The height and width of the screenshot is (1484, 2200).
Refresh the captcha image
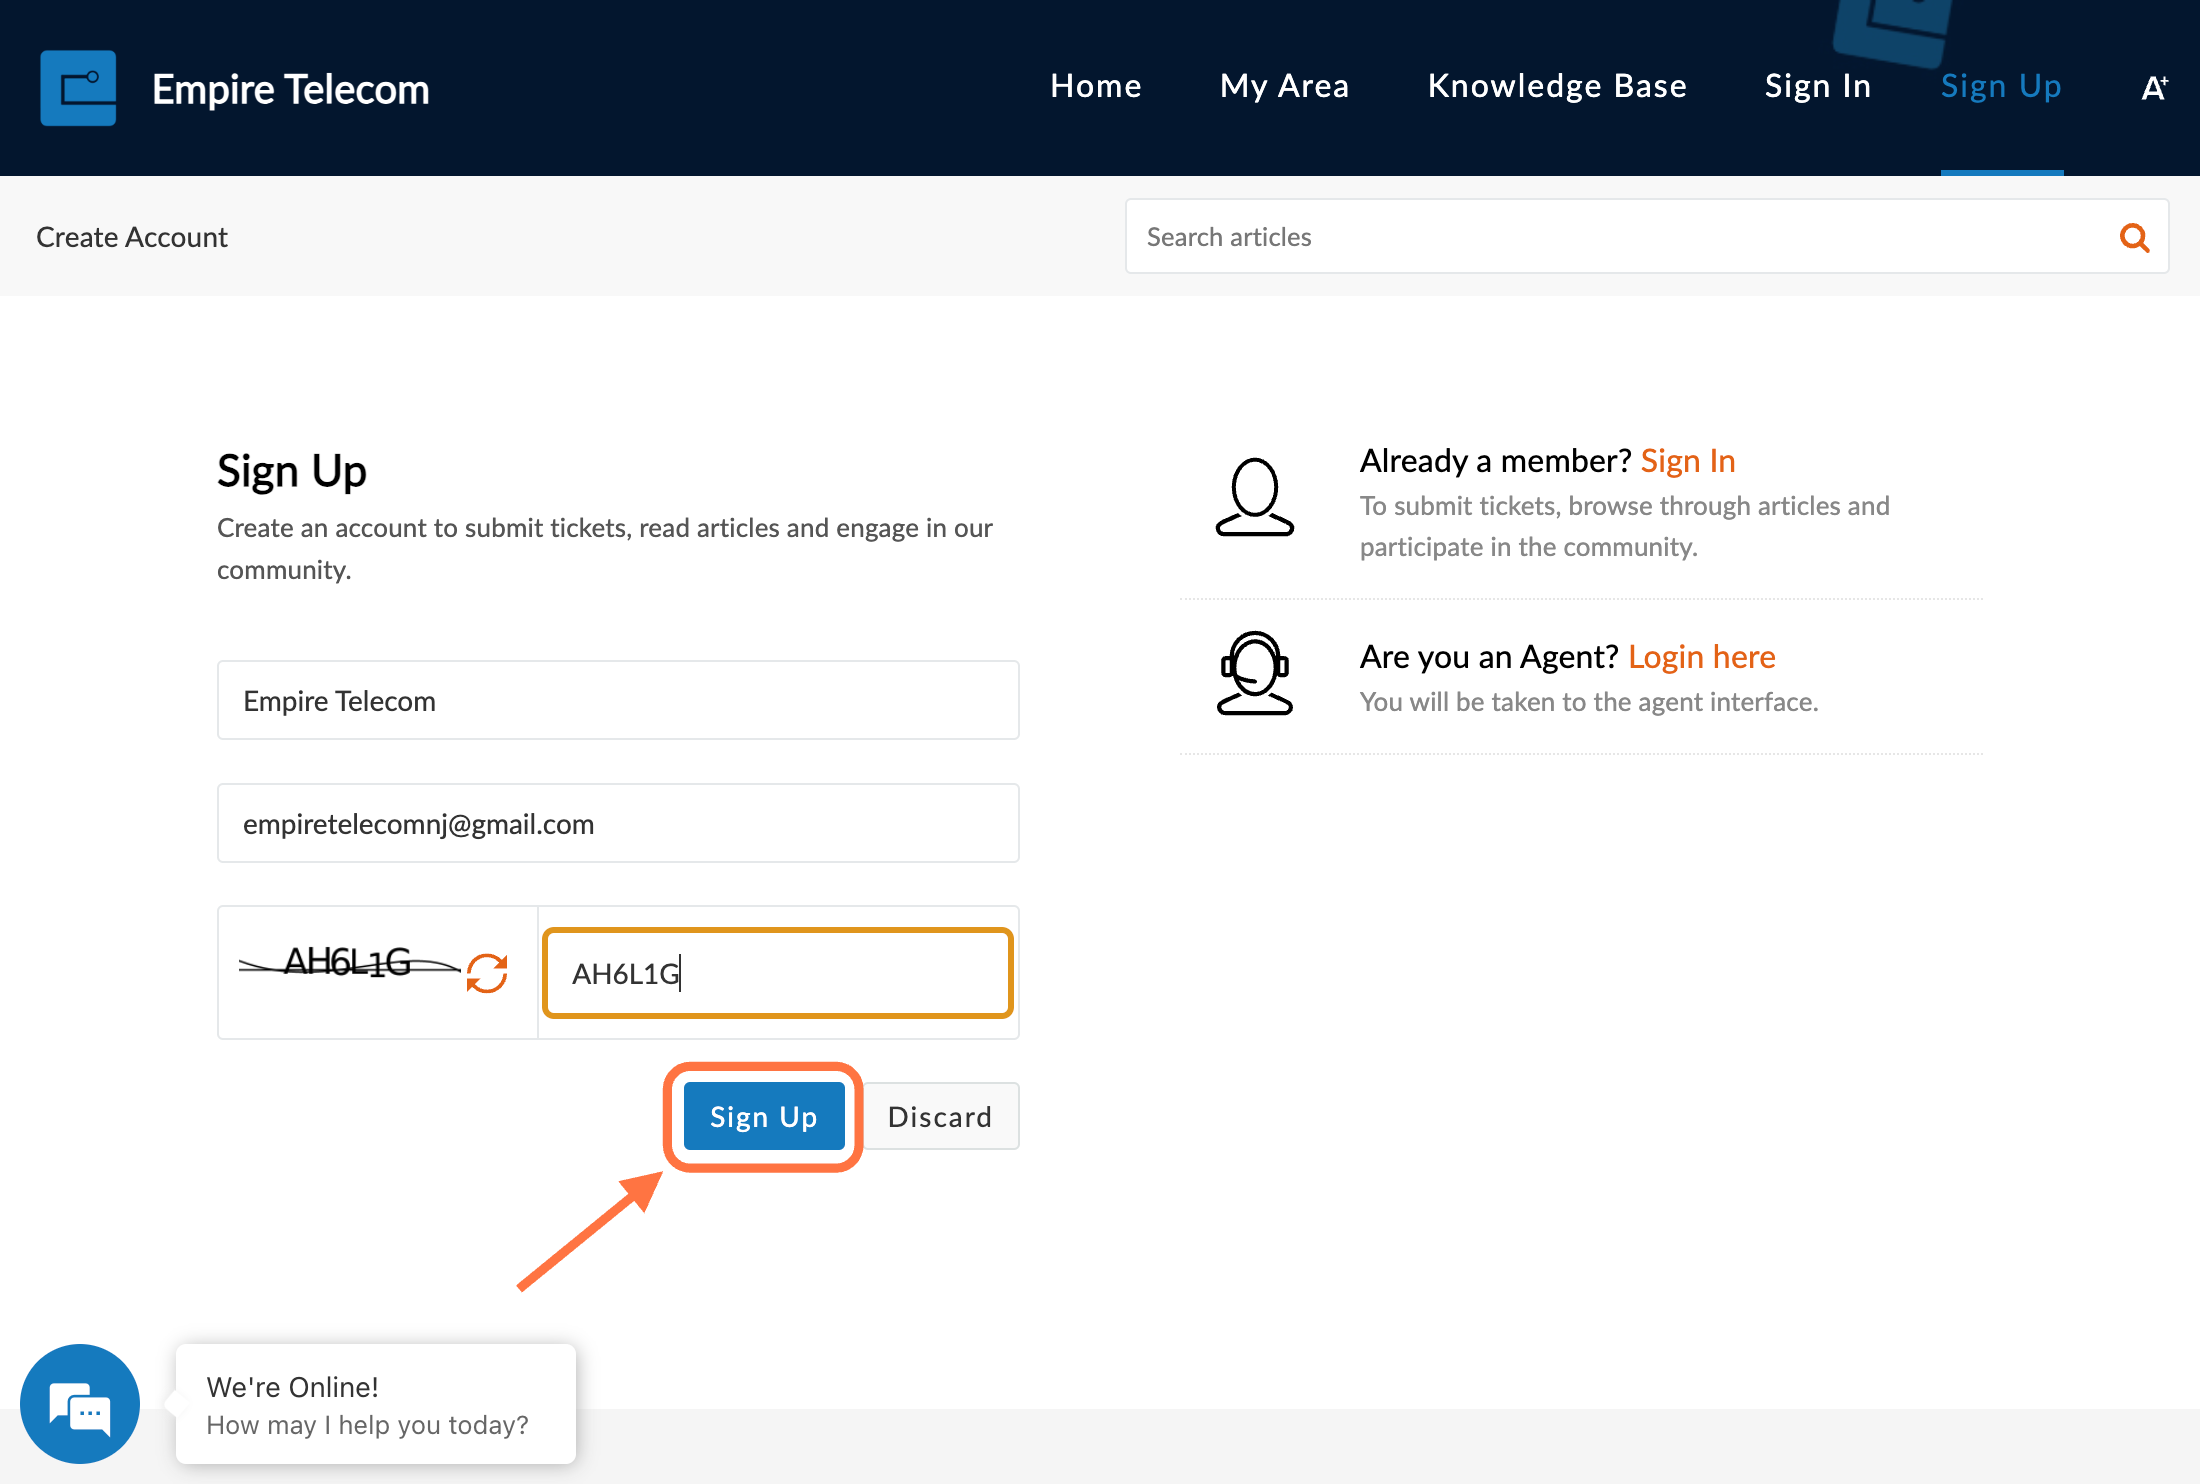click(x=487, y=972)
